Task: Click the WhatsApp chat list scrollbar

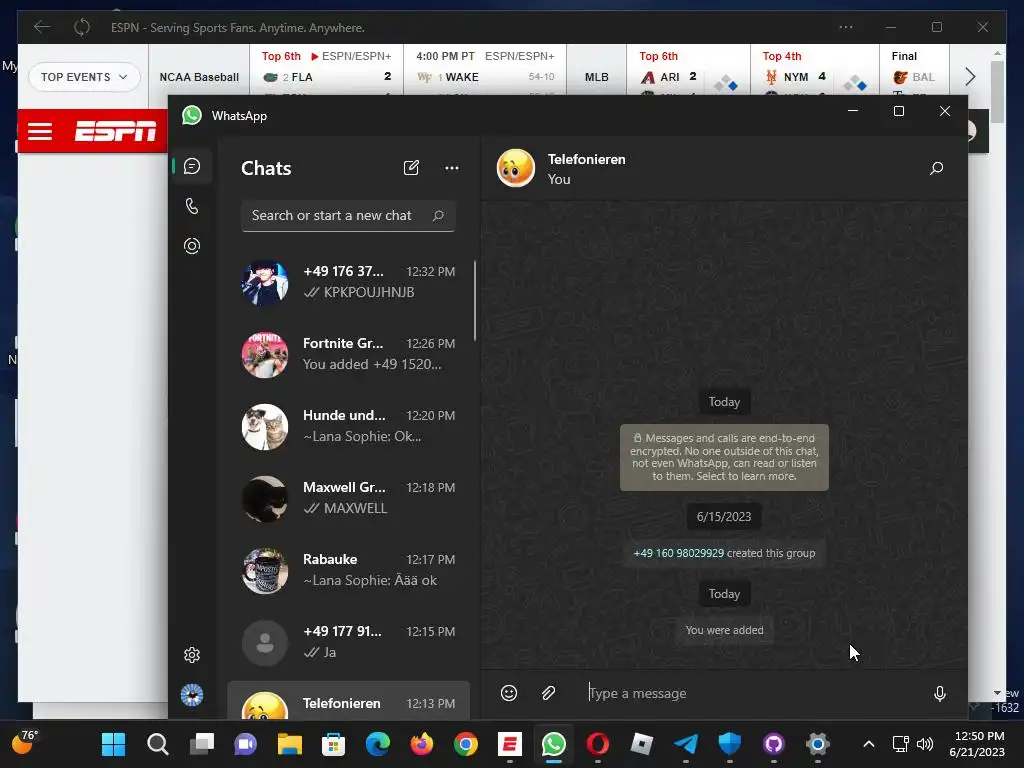Action: [x=475, y=300]
